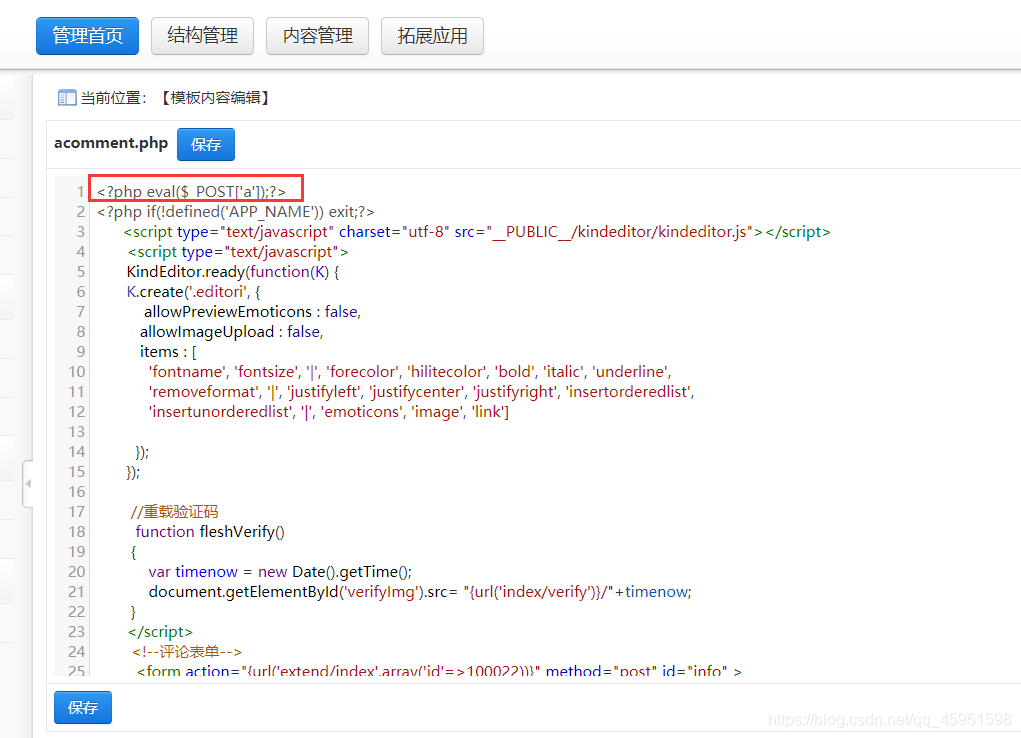
Task: Click the acomment.php file name
Action: pos(111,143)
